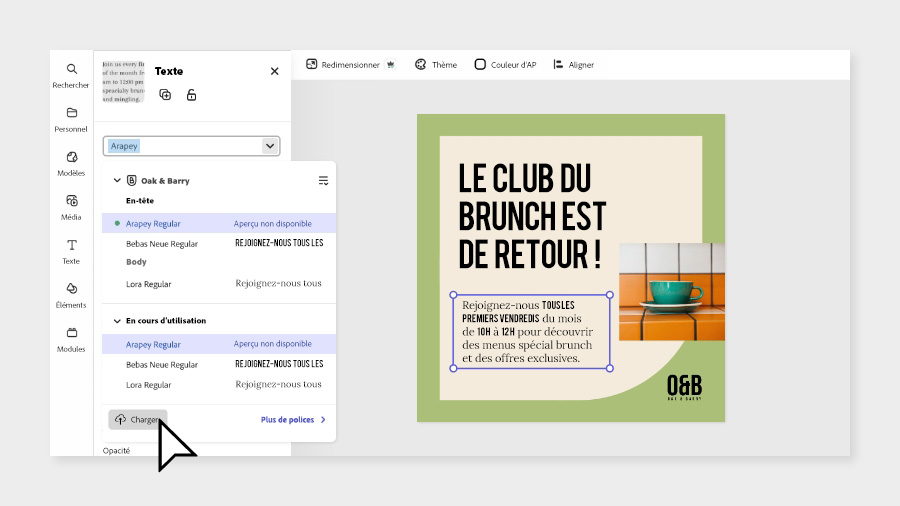Click the bottom-right handle of text box

coord(610,368)
